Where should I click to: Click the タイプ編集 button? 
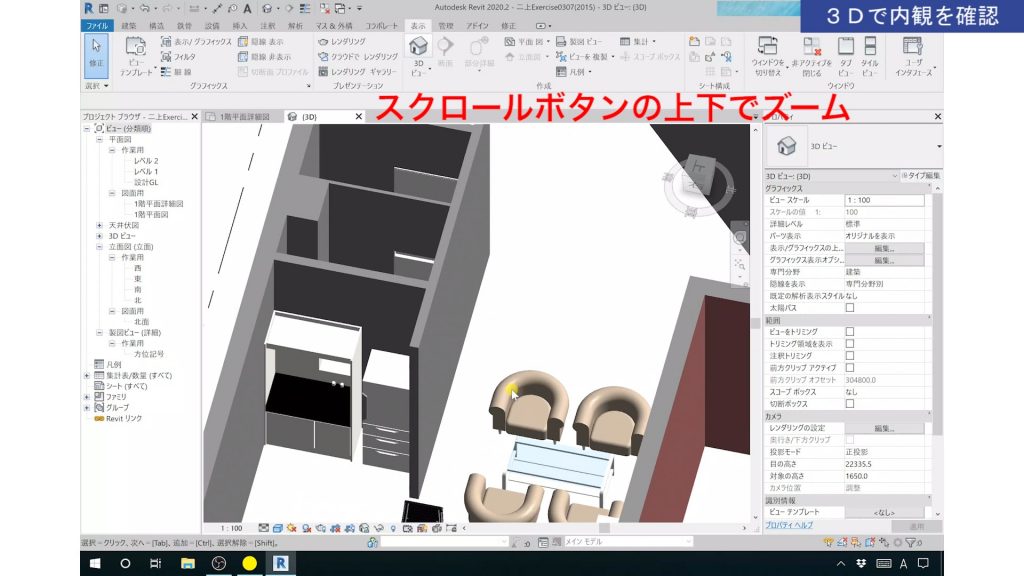(x=922, y=175)
